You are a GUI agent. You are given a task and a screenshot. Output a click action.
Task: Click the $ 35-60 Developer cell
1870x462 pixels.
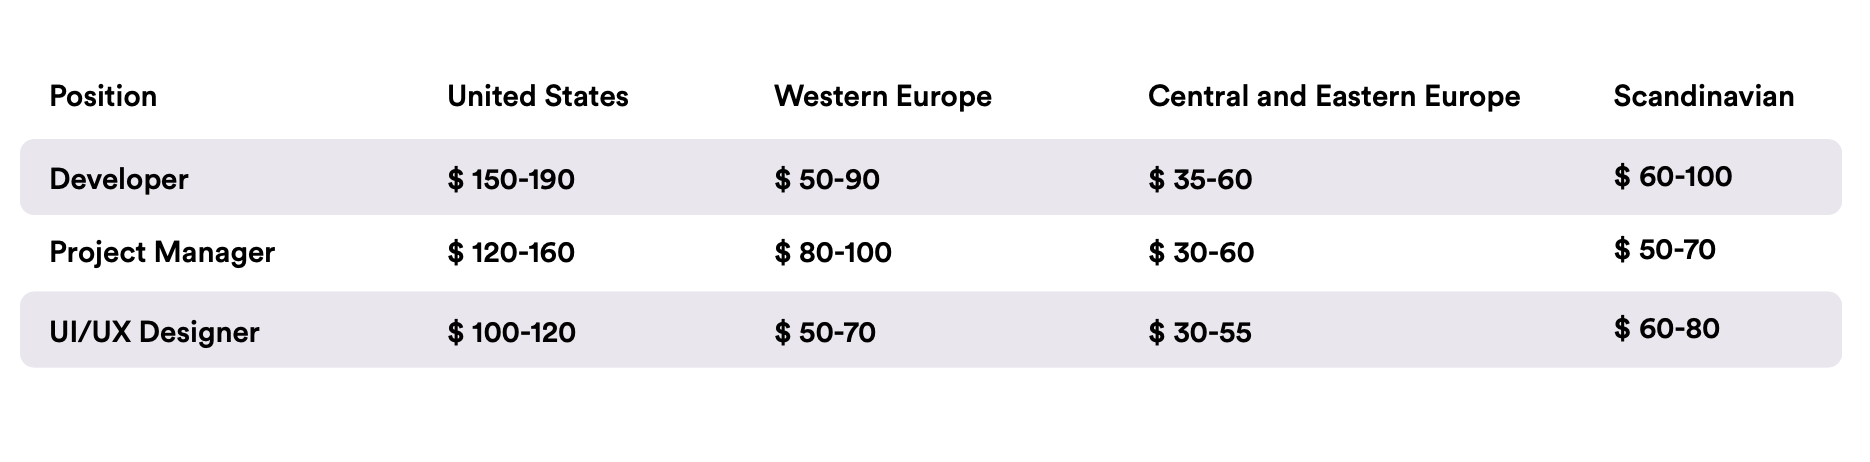point(1200,180)
